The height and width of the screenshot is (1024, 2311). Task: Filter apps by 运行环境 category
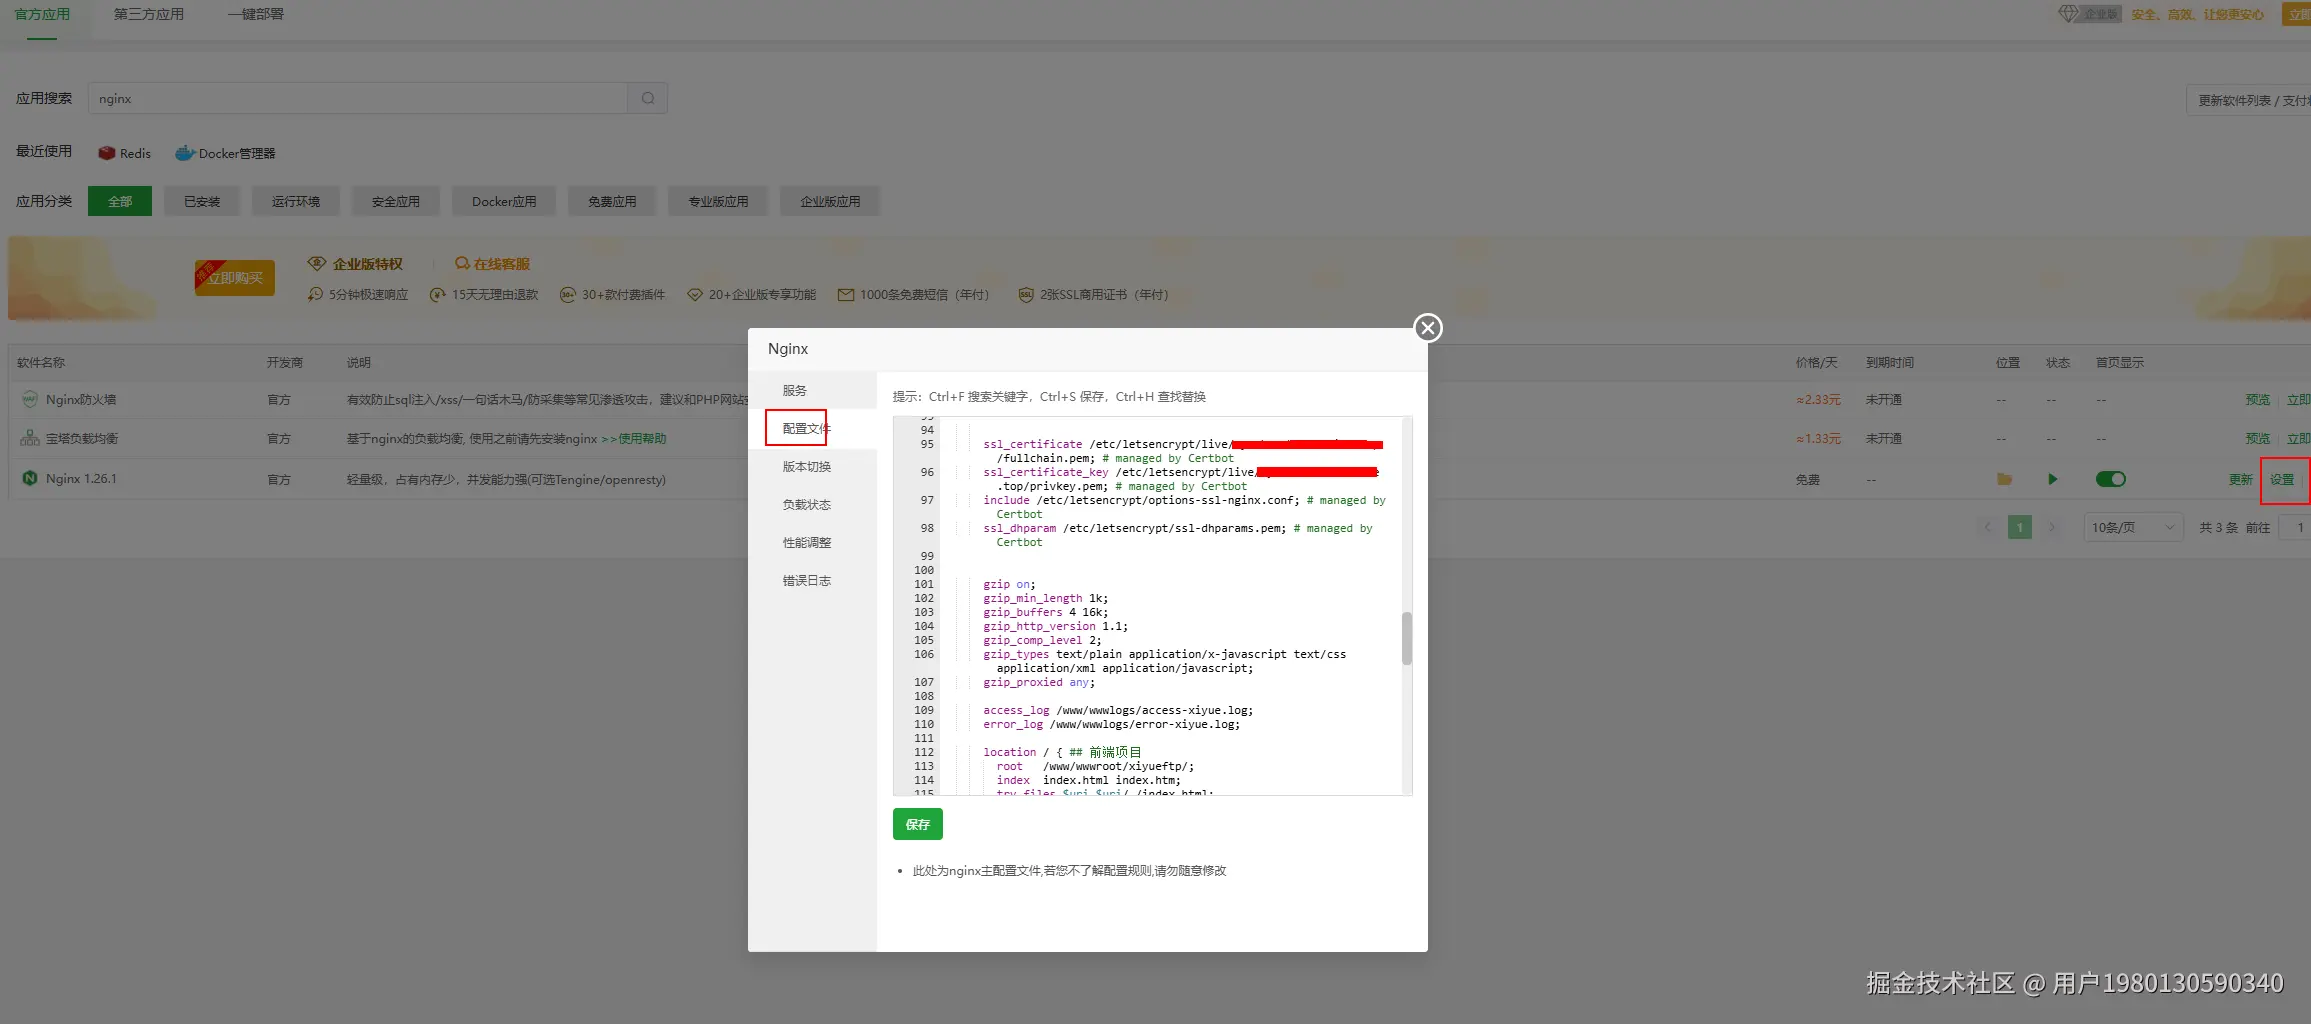click(296, 201)
